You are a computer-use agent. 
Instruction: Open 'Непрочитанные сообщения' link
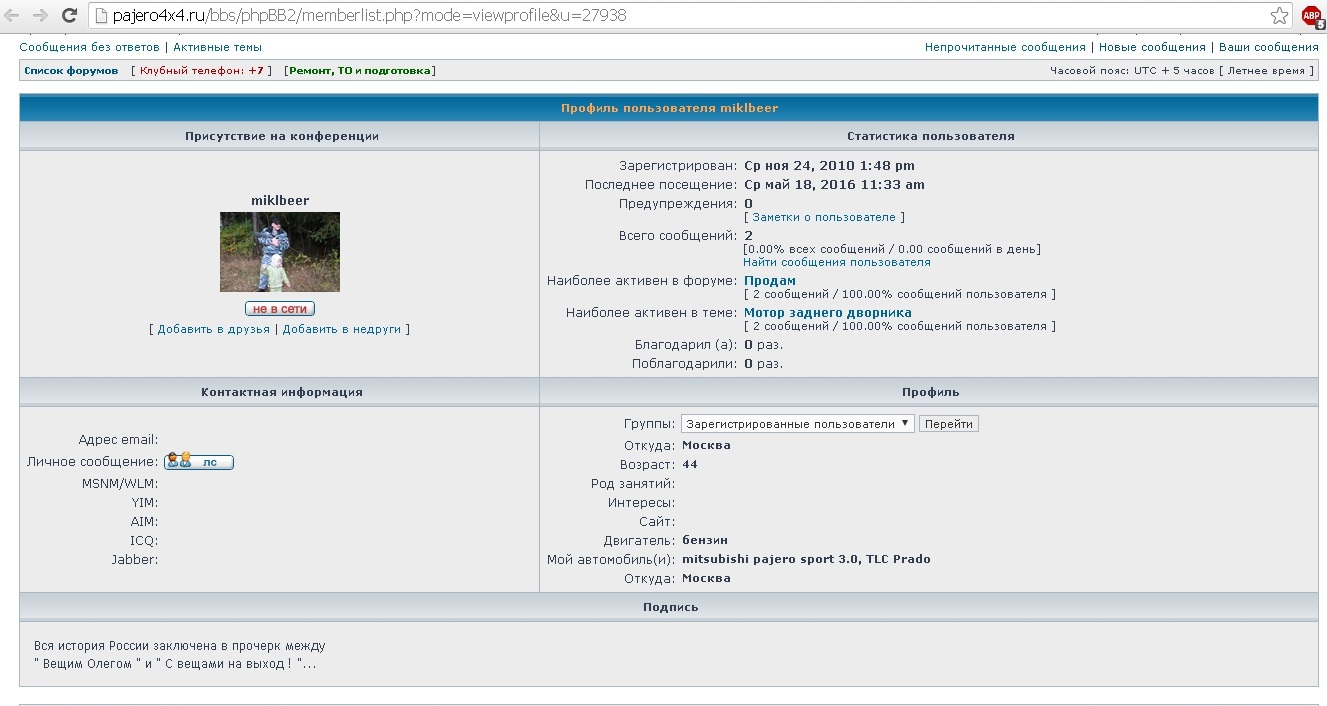tap(1005, 47)
